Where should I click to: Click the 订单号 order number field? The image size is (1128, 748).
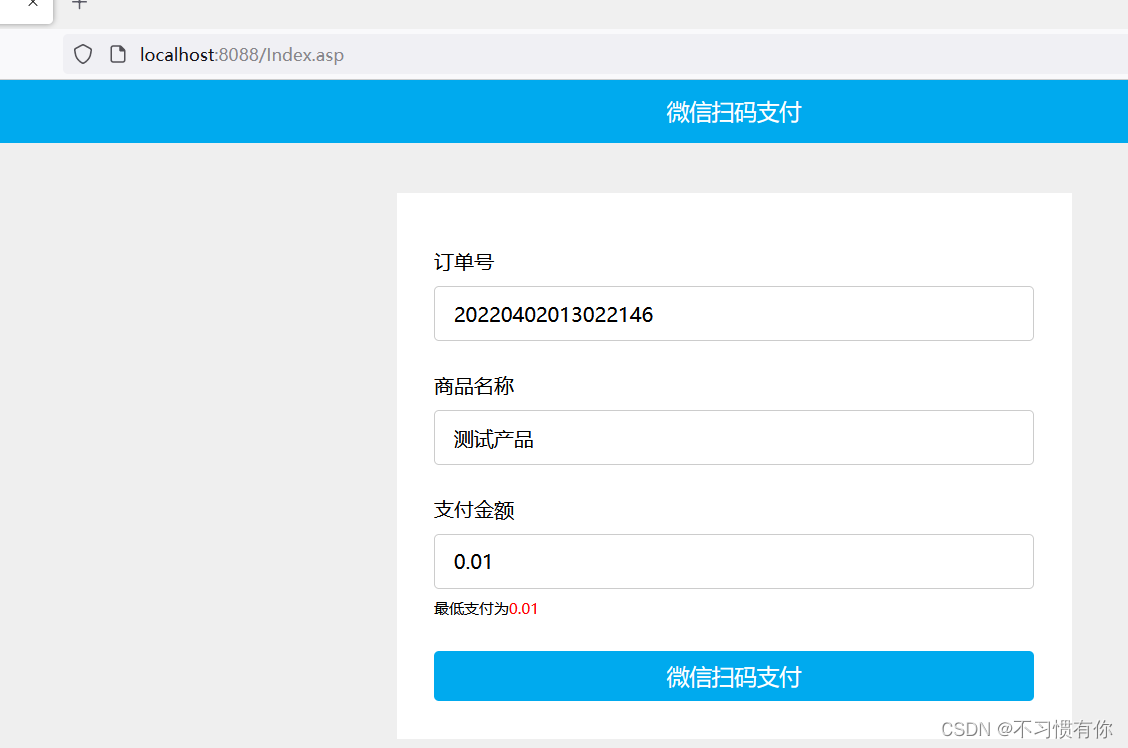pyautogui.click(x=733, y=314)
